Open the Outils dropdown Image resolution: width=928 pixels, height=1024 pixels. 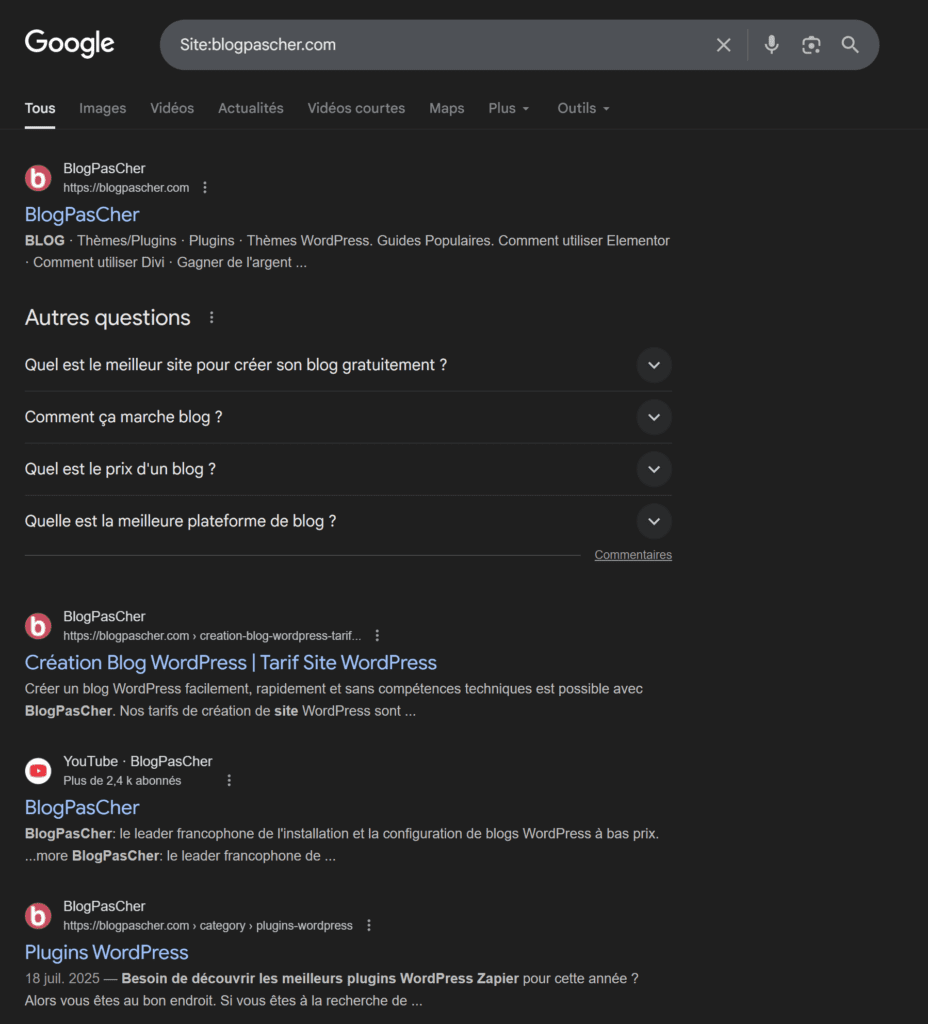pyautogui.click(x=583, y=108)
